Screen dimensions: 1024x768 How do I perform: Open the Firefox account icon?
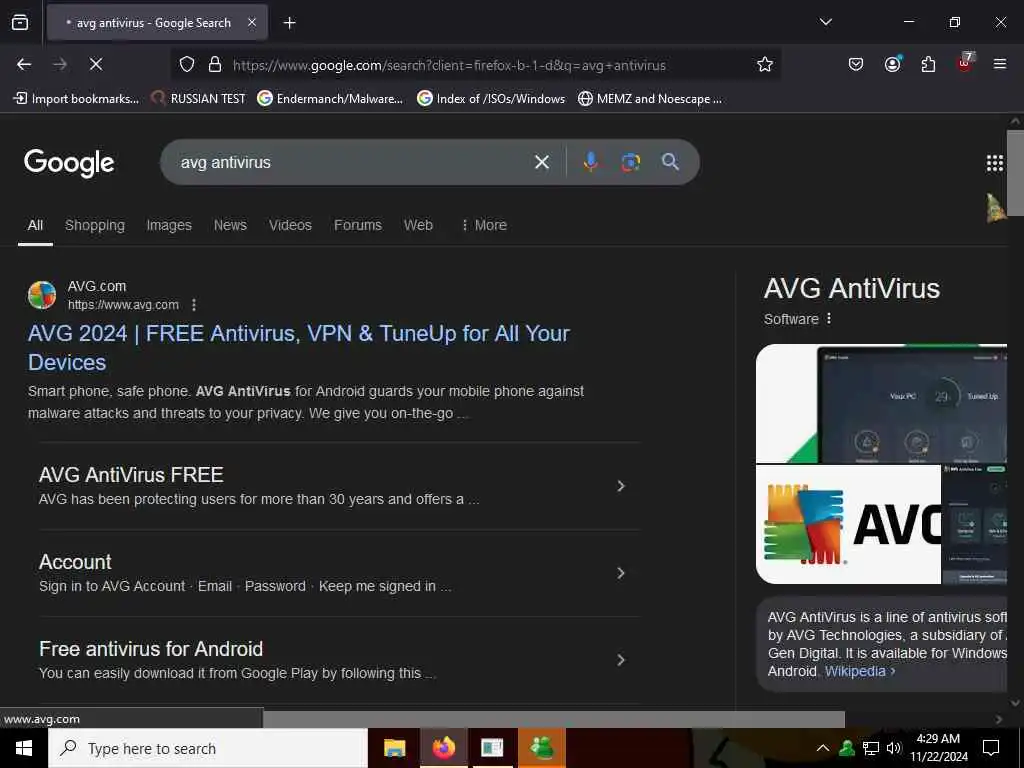click(x=892, y=64)
